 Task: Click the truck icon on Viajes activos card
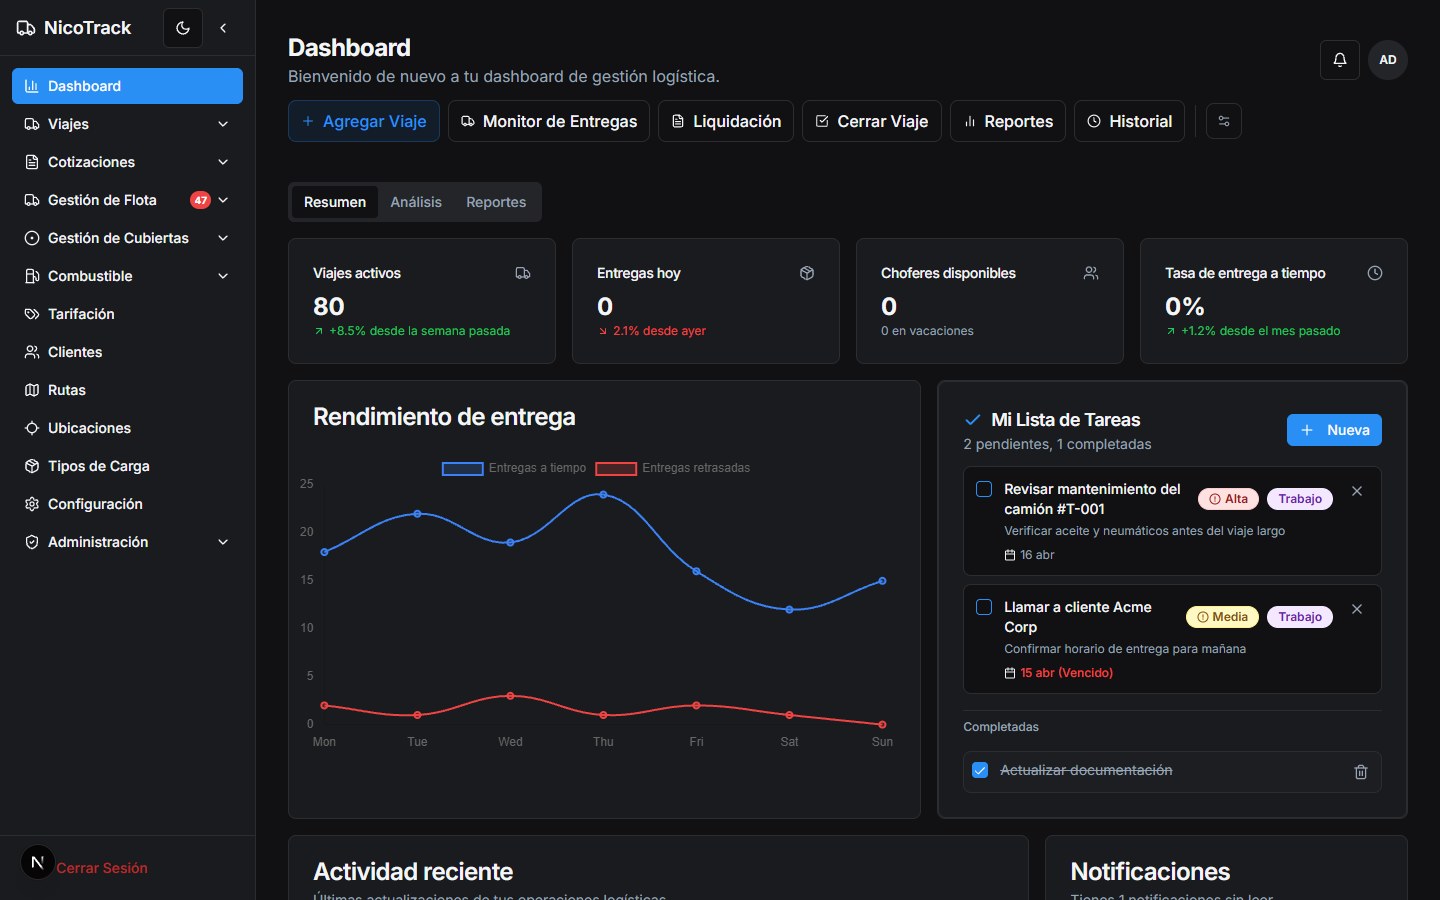click(x=523, y=273)
